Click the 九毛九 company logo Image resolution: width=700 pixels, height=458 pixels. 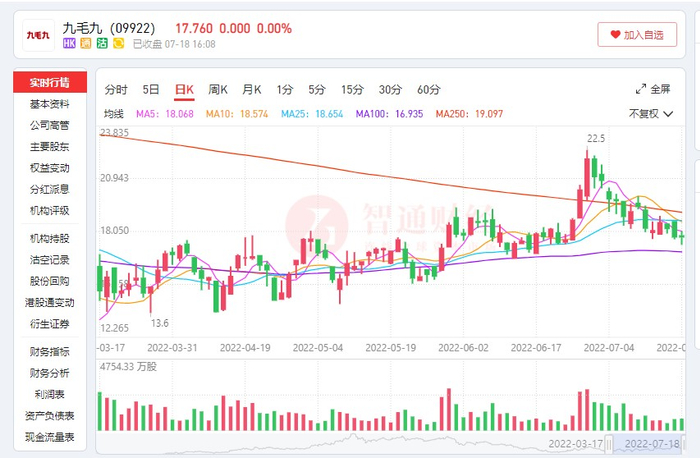39,35
